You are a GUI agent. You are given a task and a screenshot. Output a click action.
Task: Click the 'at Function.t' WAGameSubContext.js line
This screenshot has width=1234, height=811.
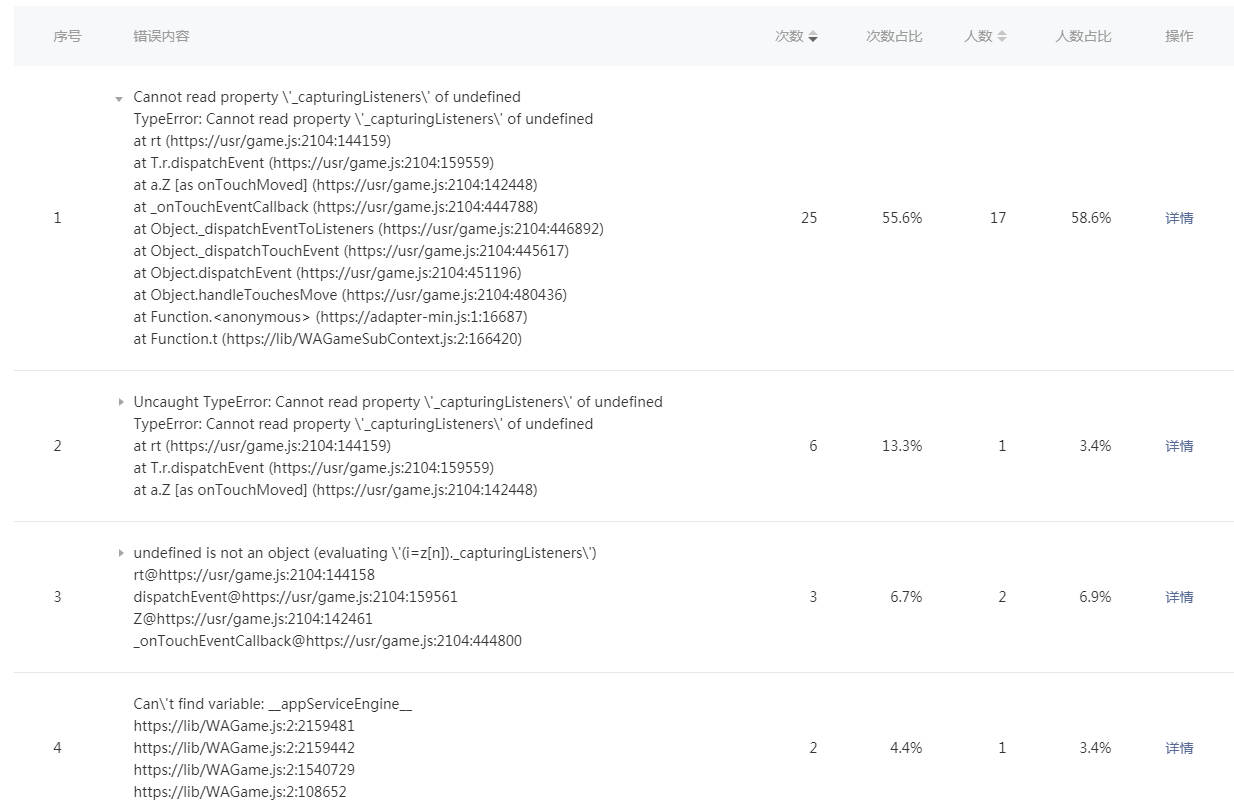327,339
